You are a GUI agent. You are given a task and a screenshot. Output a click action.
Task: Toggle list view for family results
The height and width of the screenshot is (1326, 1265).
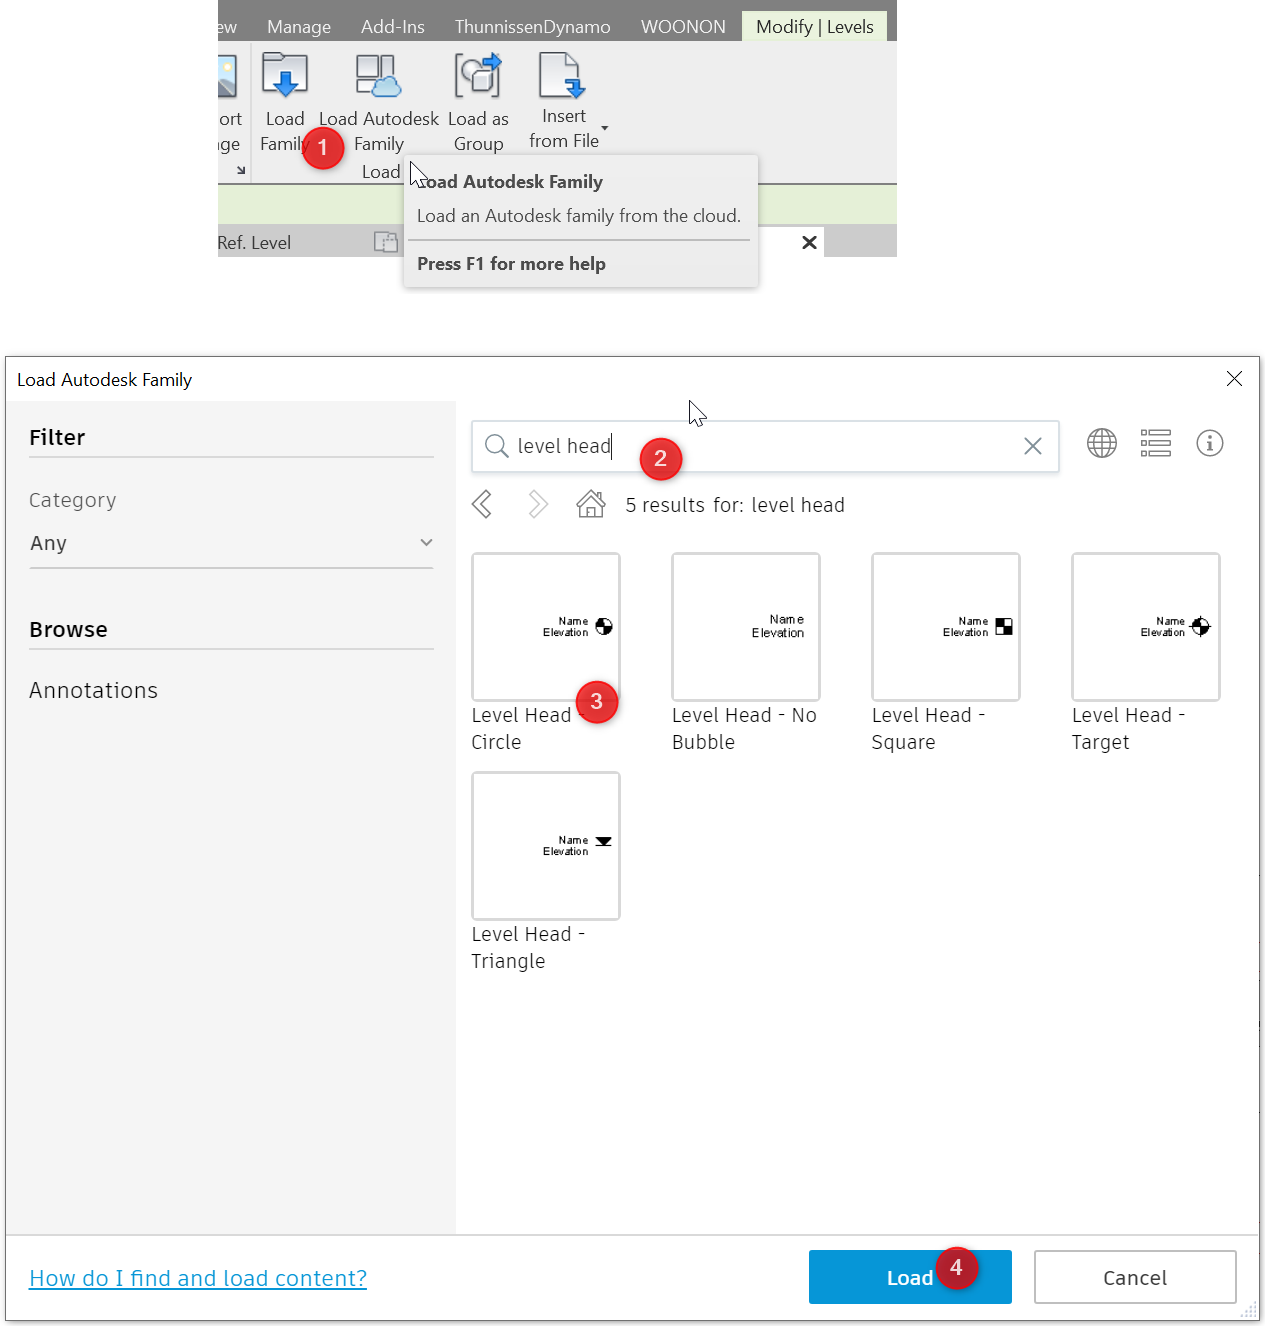(x=1155, y=443)
